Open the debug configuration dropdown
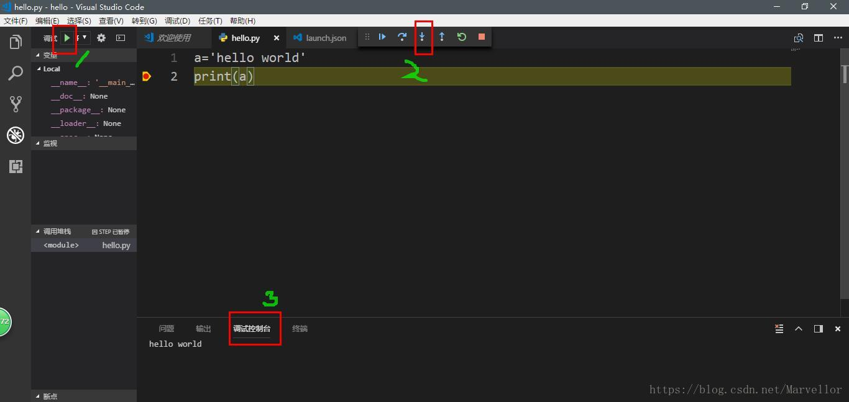The image size is (849, 402). tap(84, 38)
